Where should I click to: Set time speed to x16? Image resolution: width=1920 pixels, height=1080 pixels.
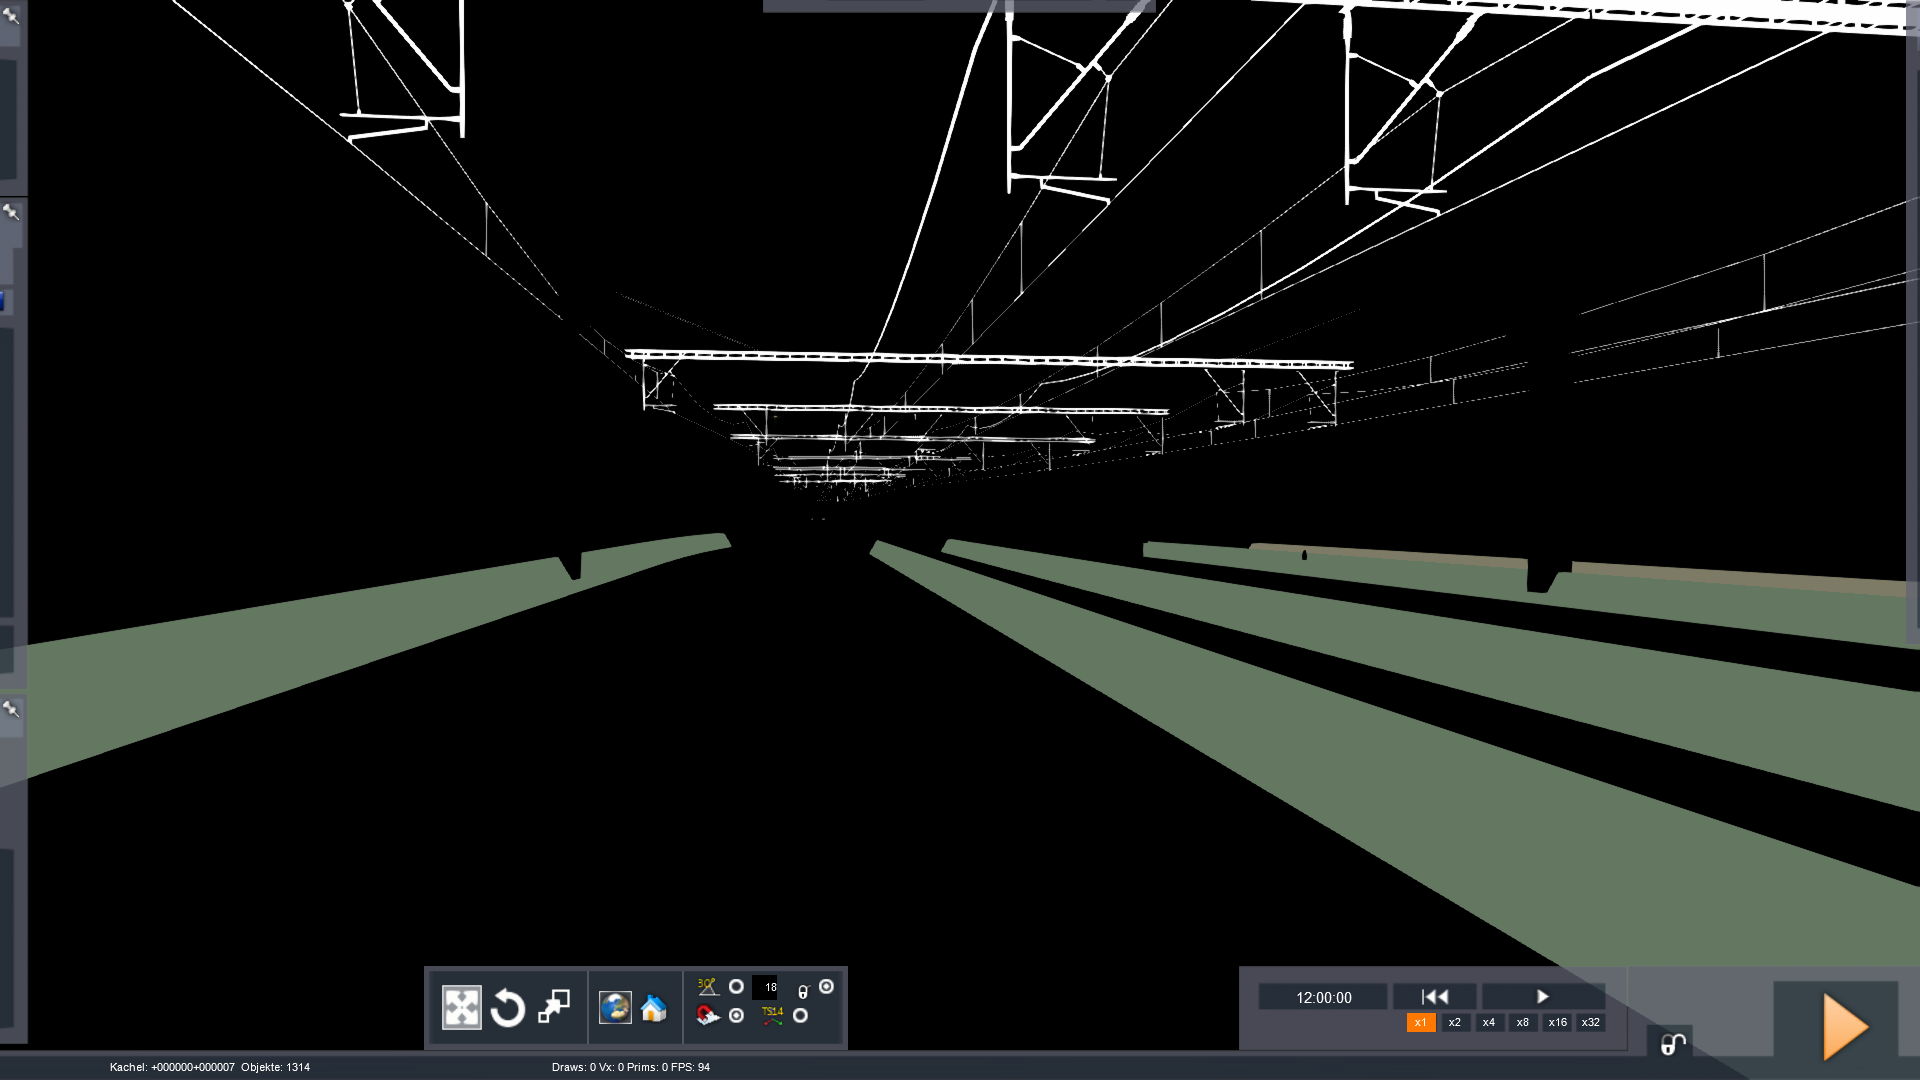[x=1557, y=1023]
